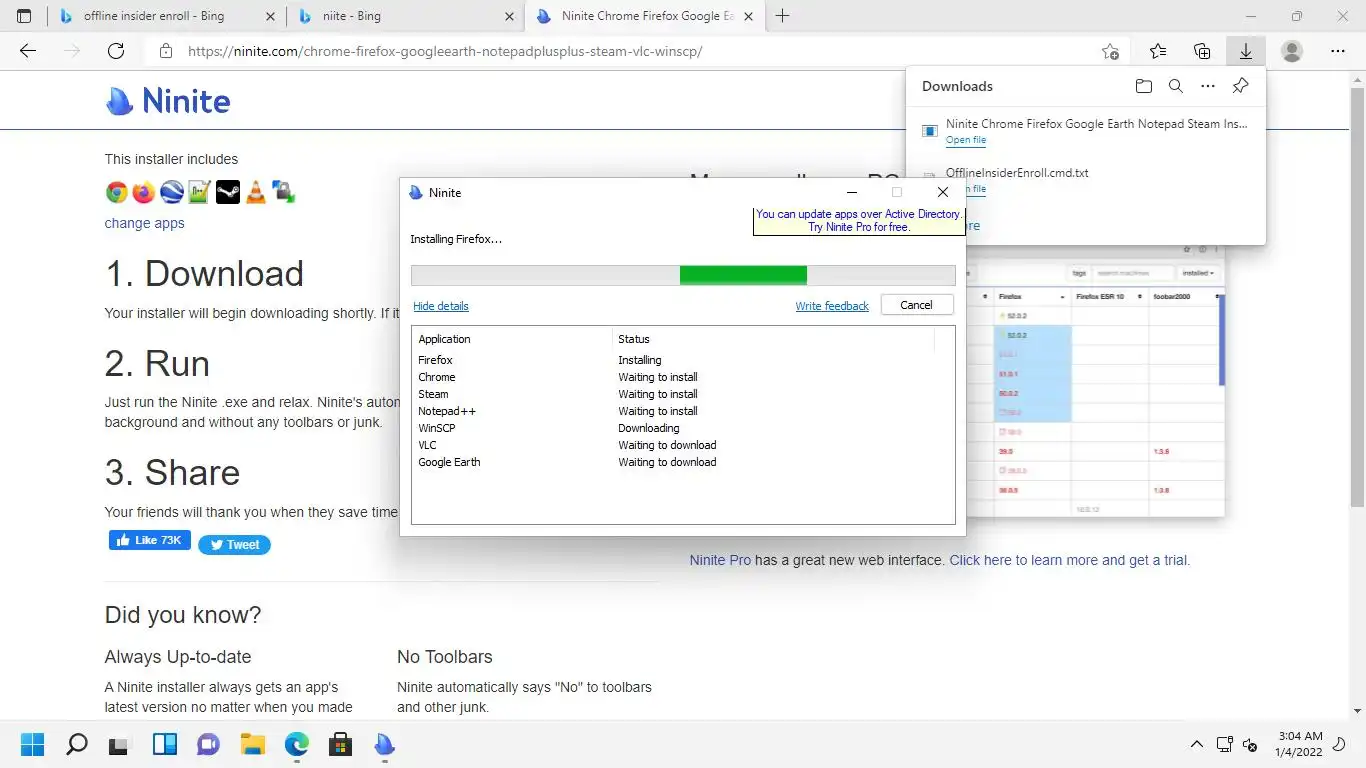Open Microsoft Store from the taskbar

coord(340,744)
